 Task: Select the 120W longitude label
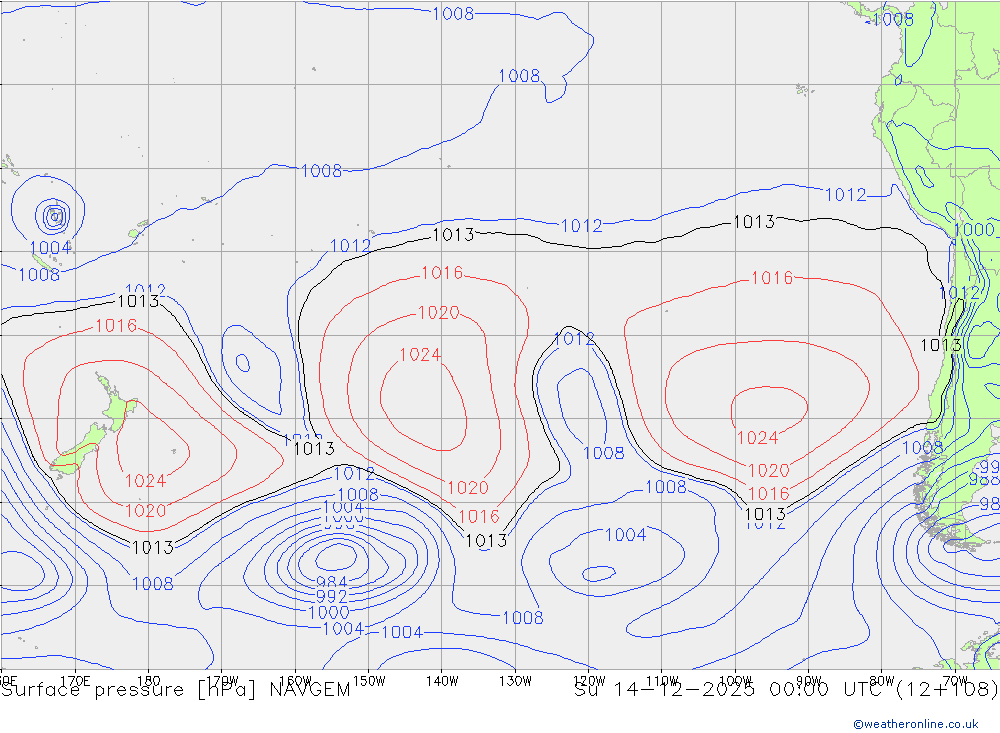pyautogui.click(x=589, y=681)
